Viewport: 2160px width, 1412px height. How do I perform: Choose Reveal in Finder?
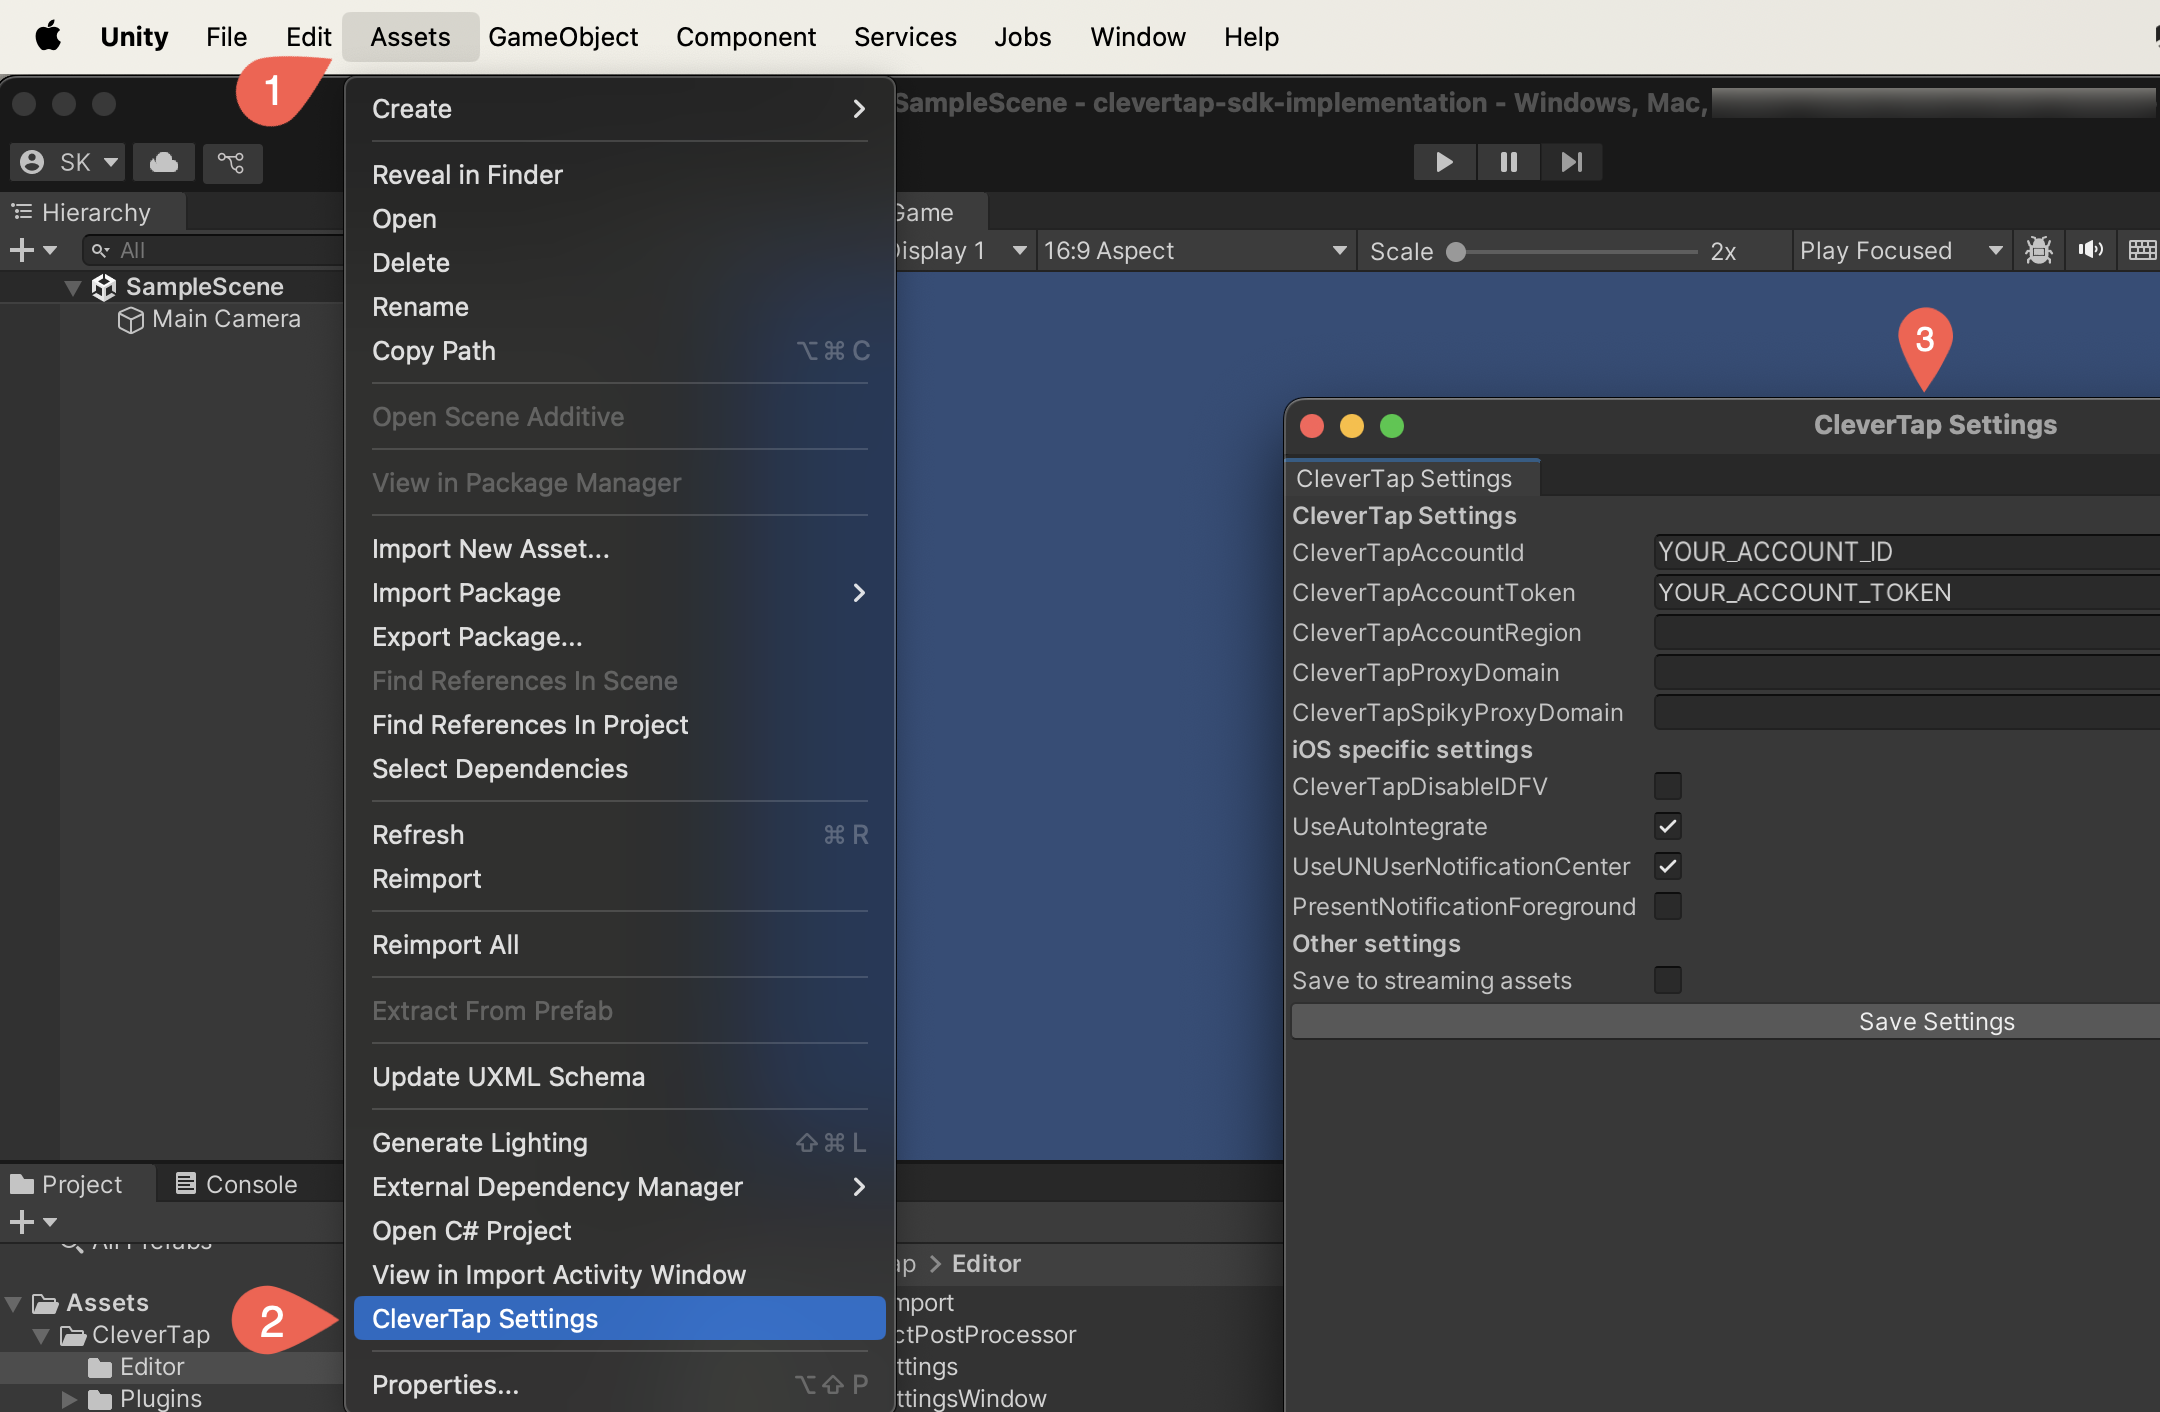tap(619, 175)
